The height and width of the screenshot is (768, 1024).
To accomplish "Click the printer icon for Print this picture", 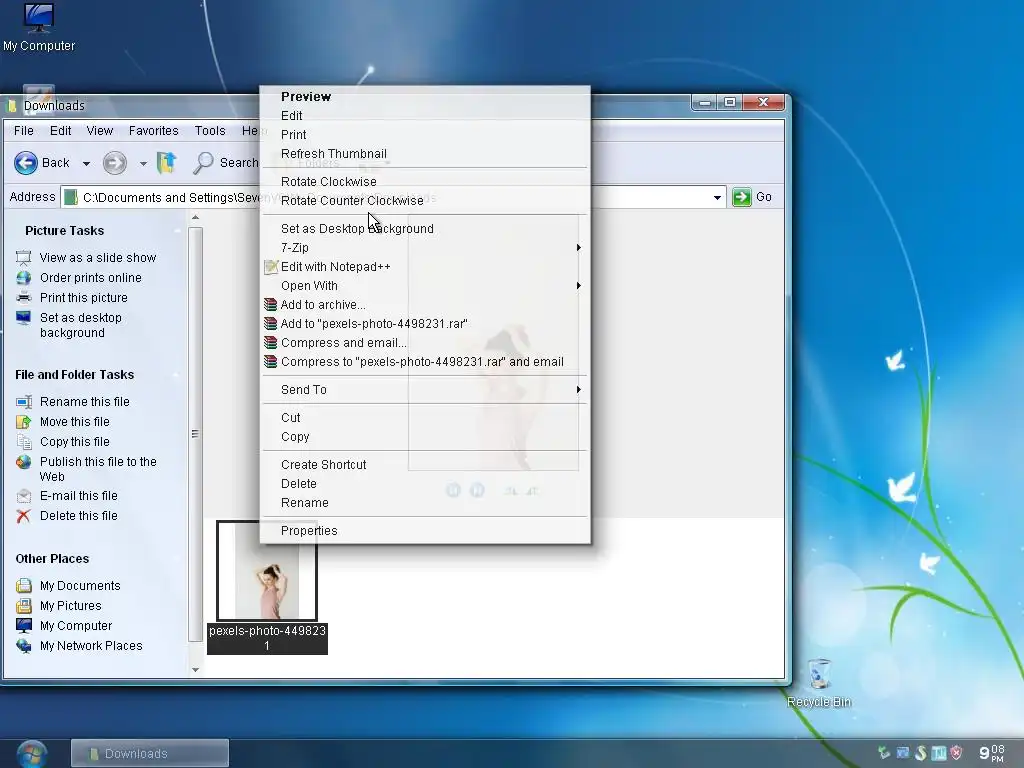I will pos(24,298).
